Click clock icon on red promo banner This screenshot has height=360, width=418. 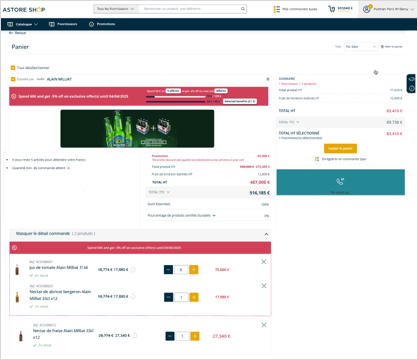coord(14,96)
